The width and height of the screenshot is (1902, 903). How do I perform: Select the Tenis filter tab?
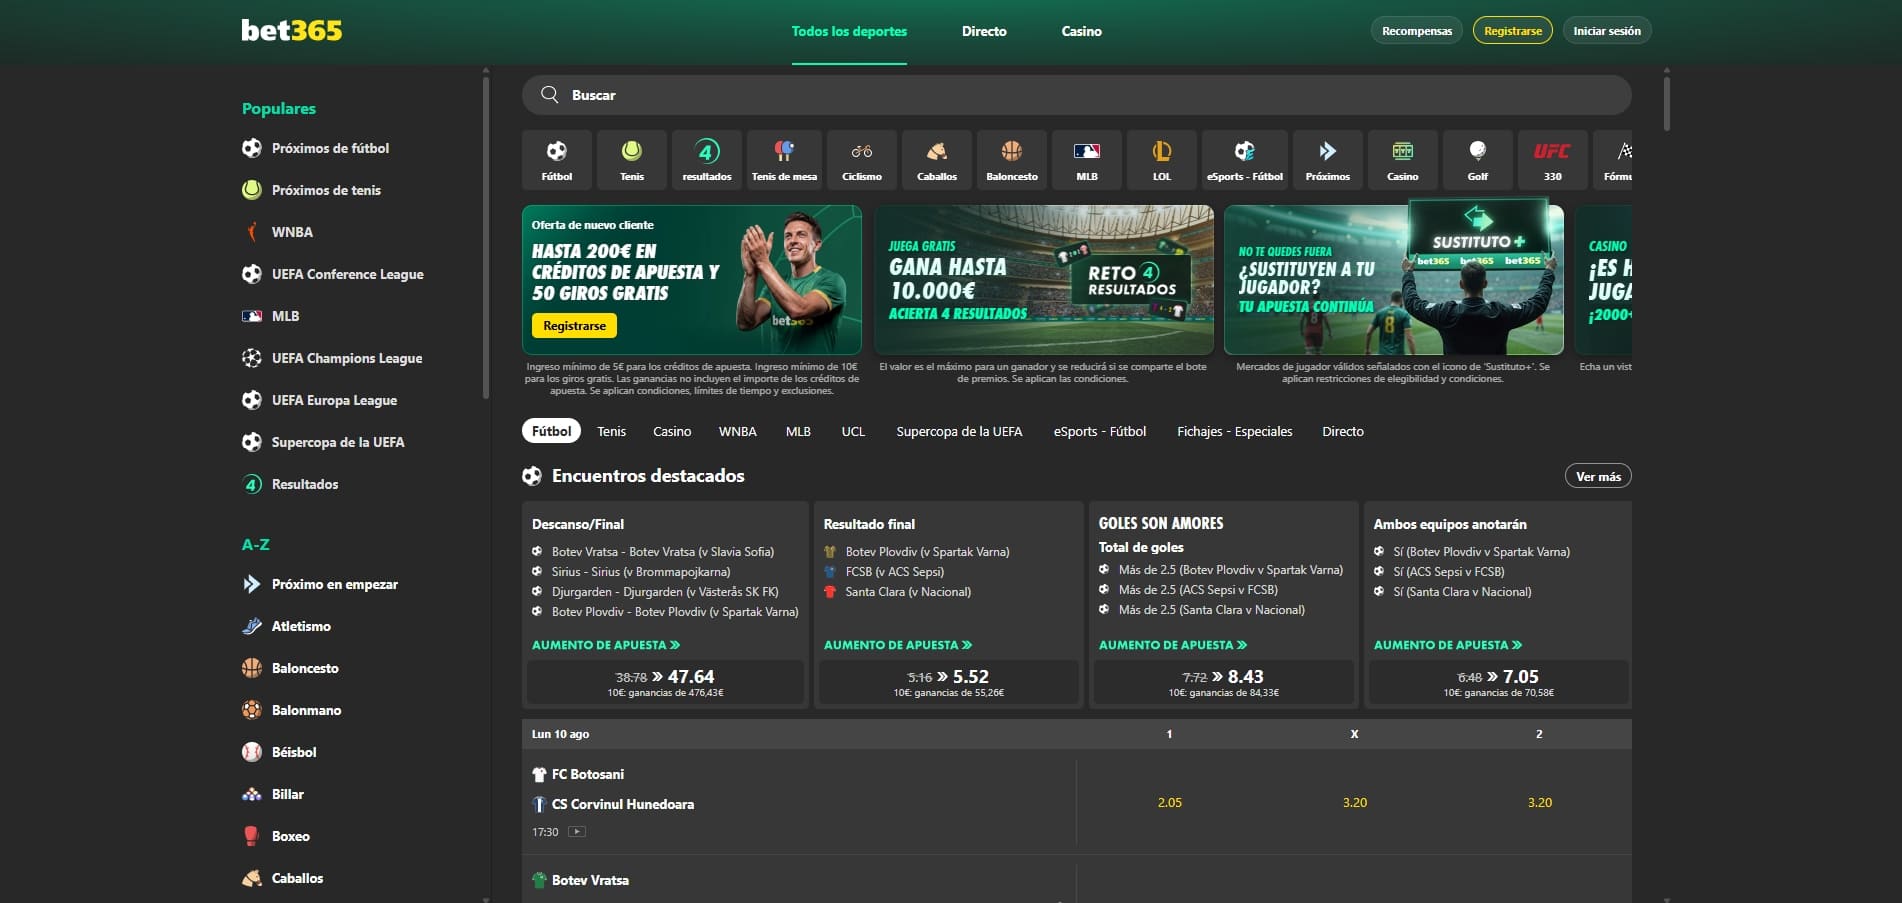[611, 431]
